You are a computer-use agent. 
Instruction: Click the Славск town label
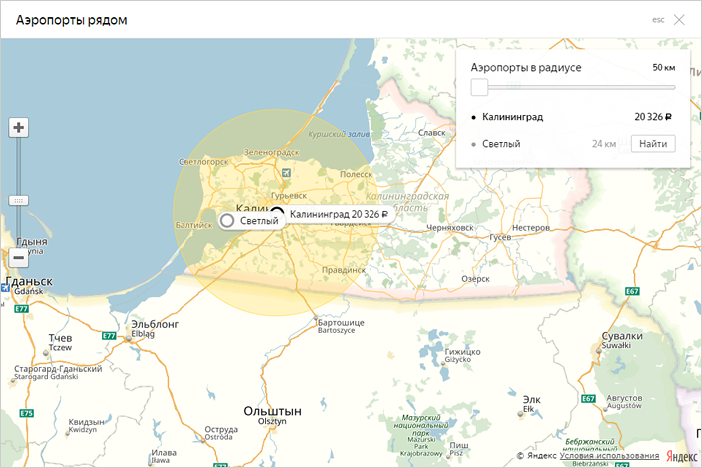click(432, 133)
